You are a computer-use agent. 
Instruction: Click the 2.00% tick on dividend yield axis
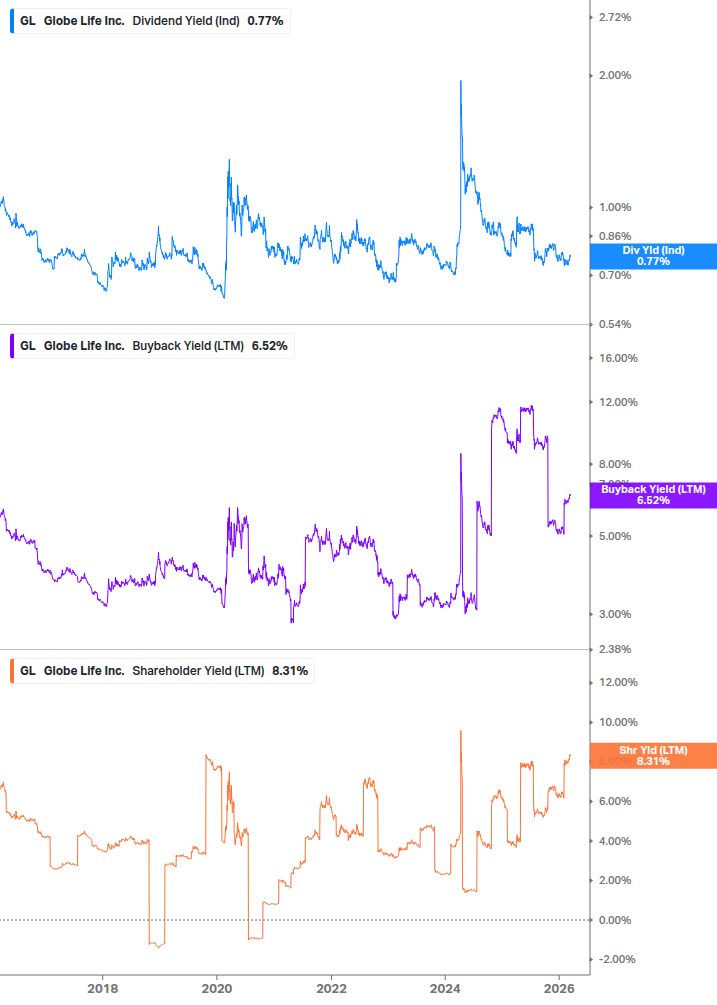click(615, 76)
